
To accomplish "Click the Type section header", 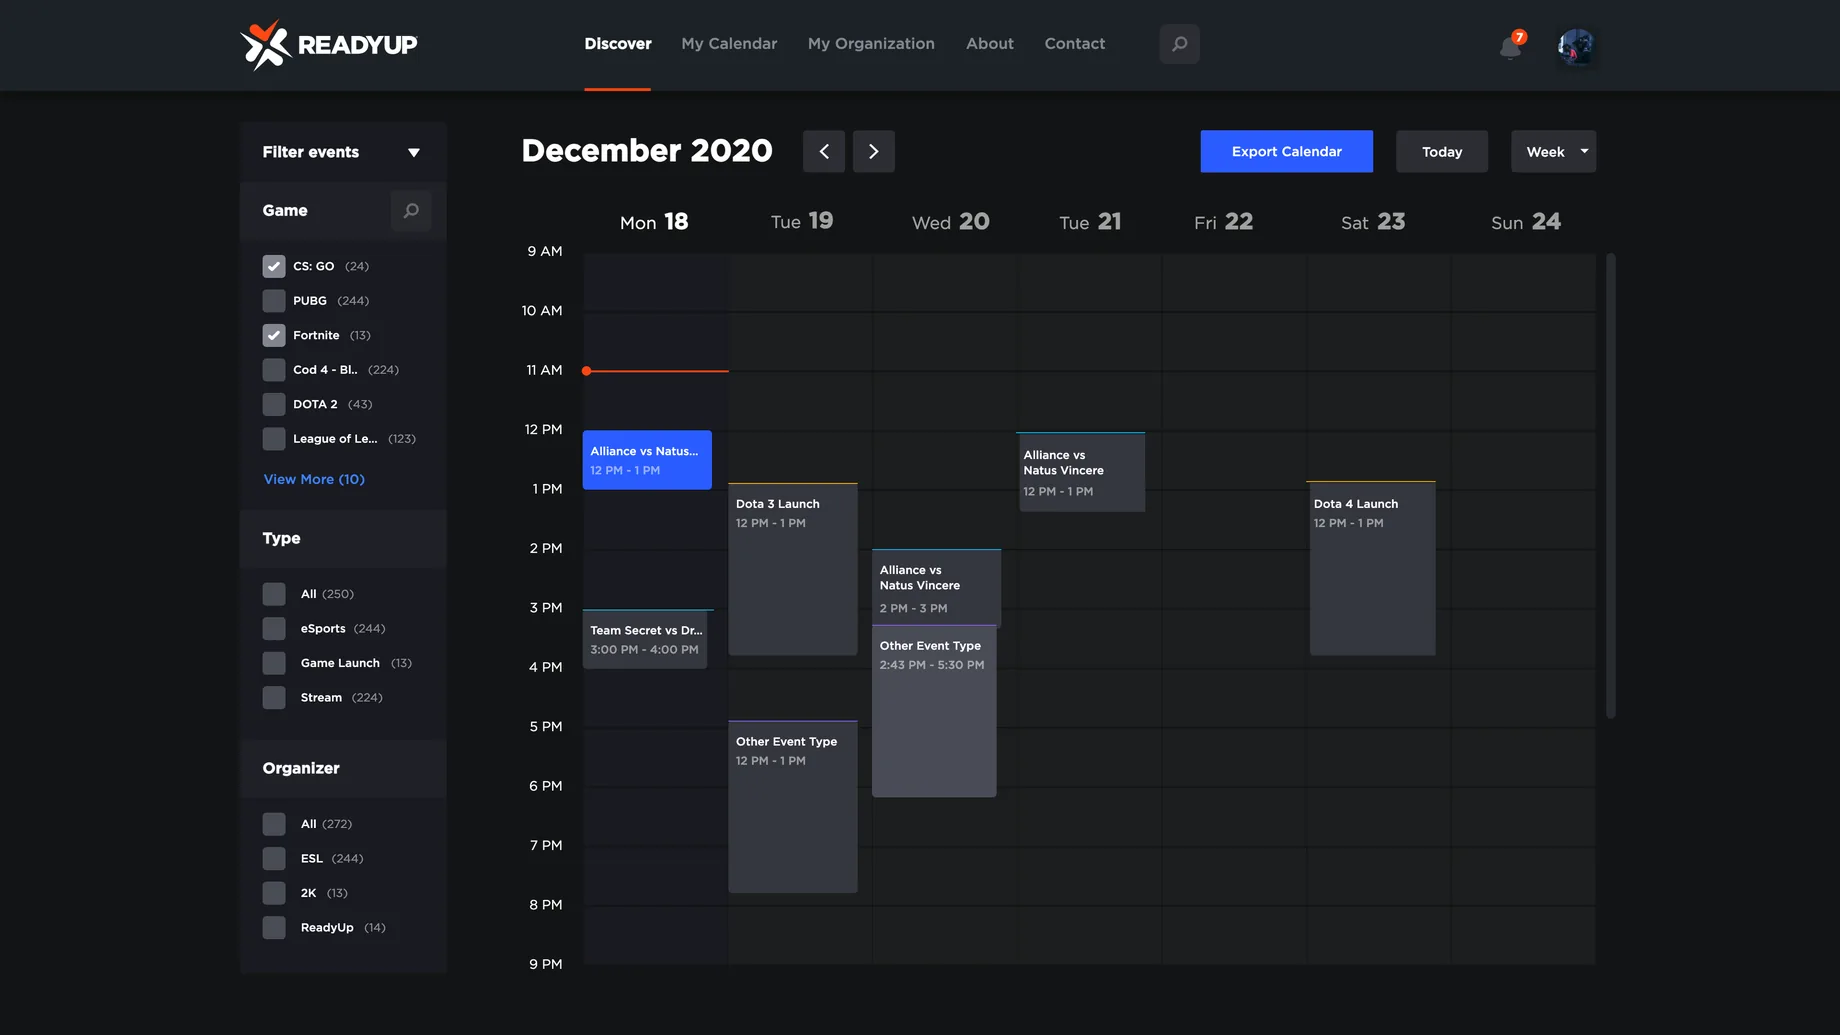I will point(343,539).
